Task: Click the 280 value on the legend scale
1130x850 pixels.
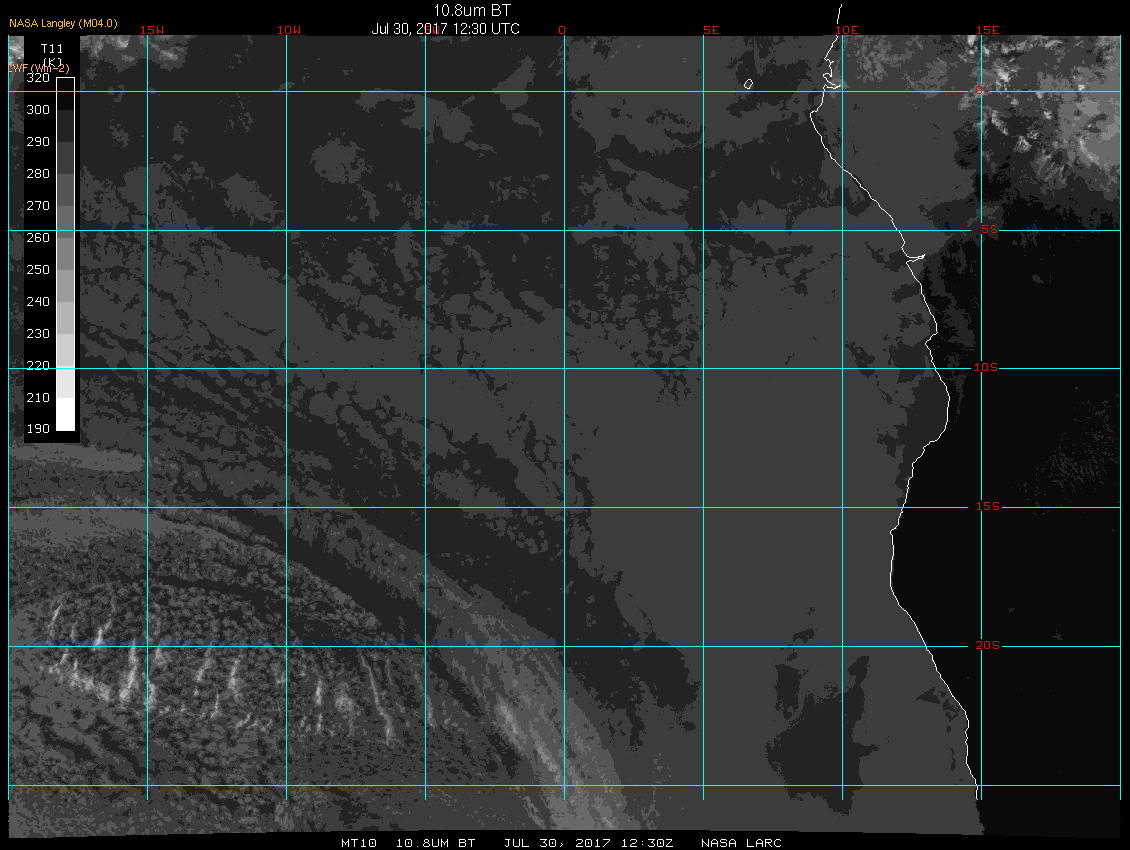Action: pos(37,173)
